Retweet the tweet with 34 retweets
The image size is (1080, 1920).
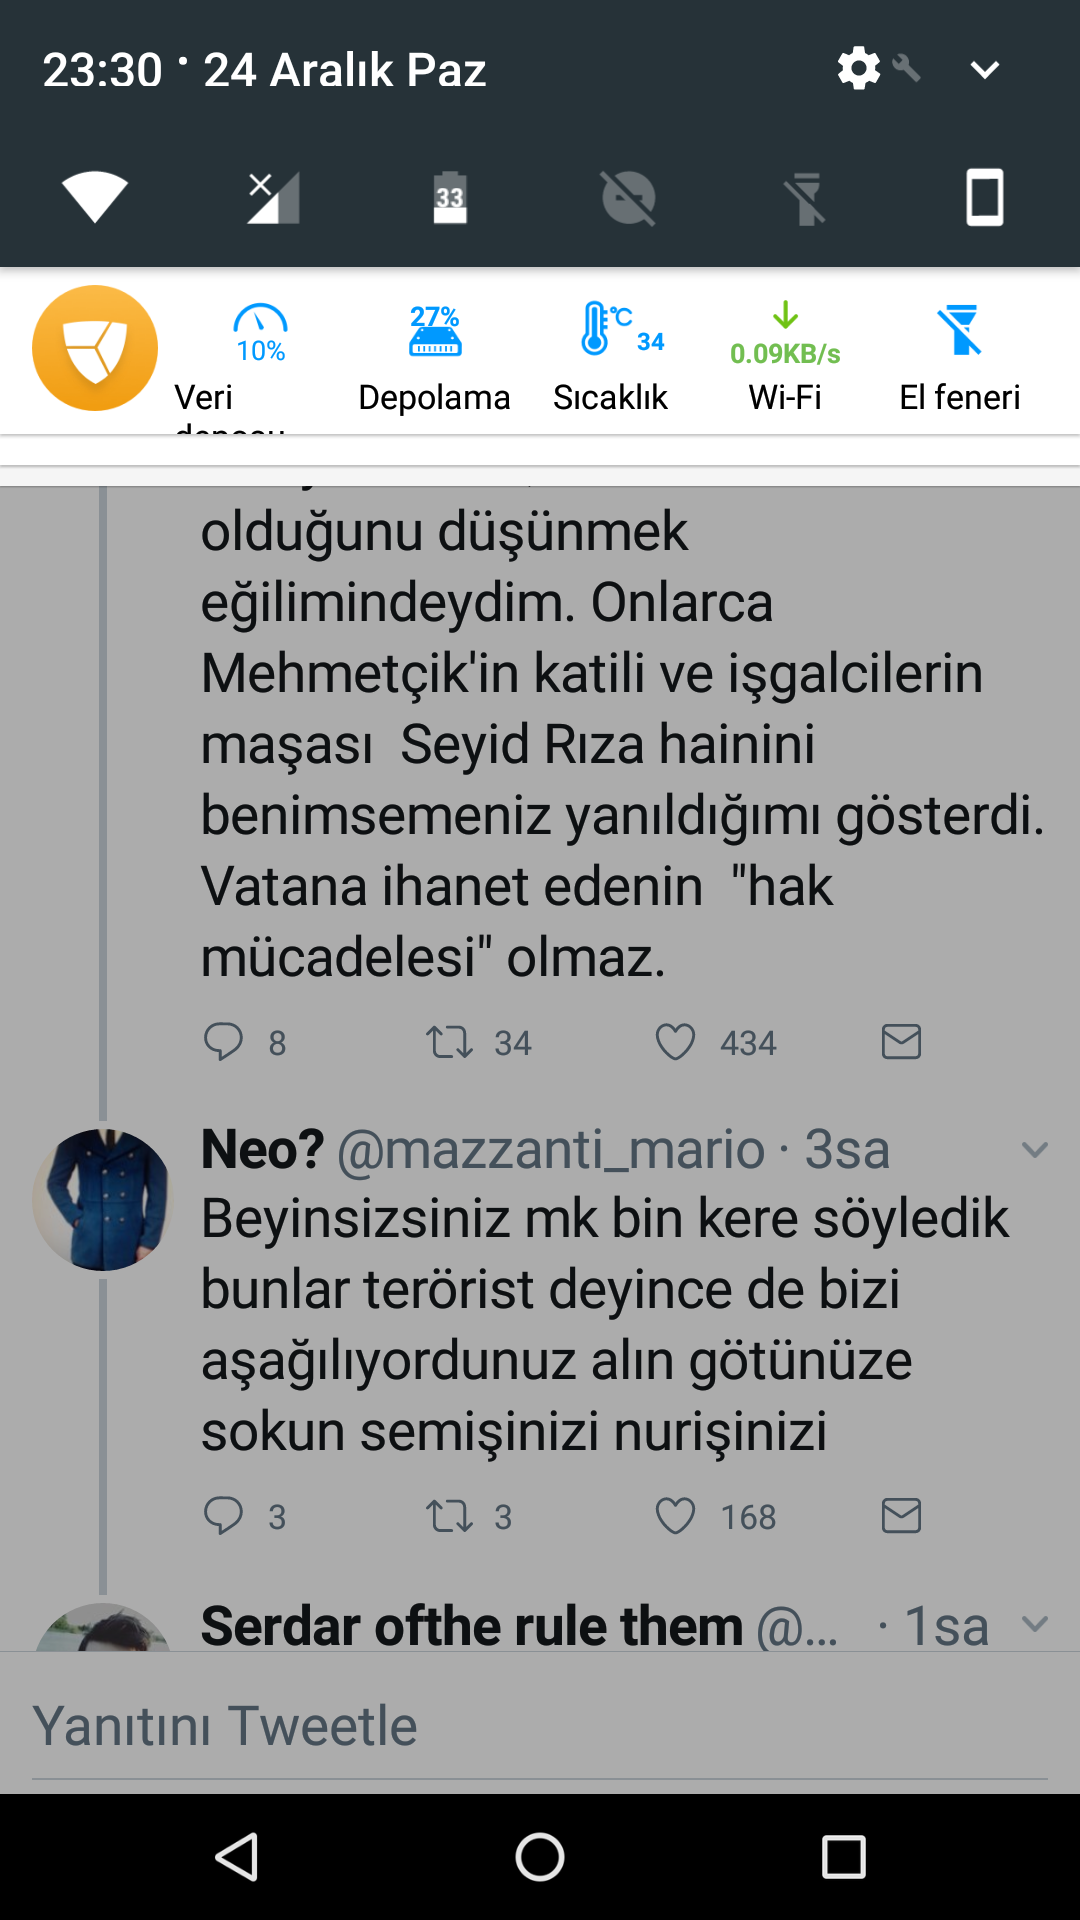[450, 1043]
